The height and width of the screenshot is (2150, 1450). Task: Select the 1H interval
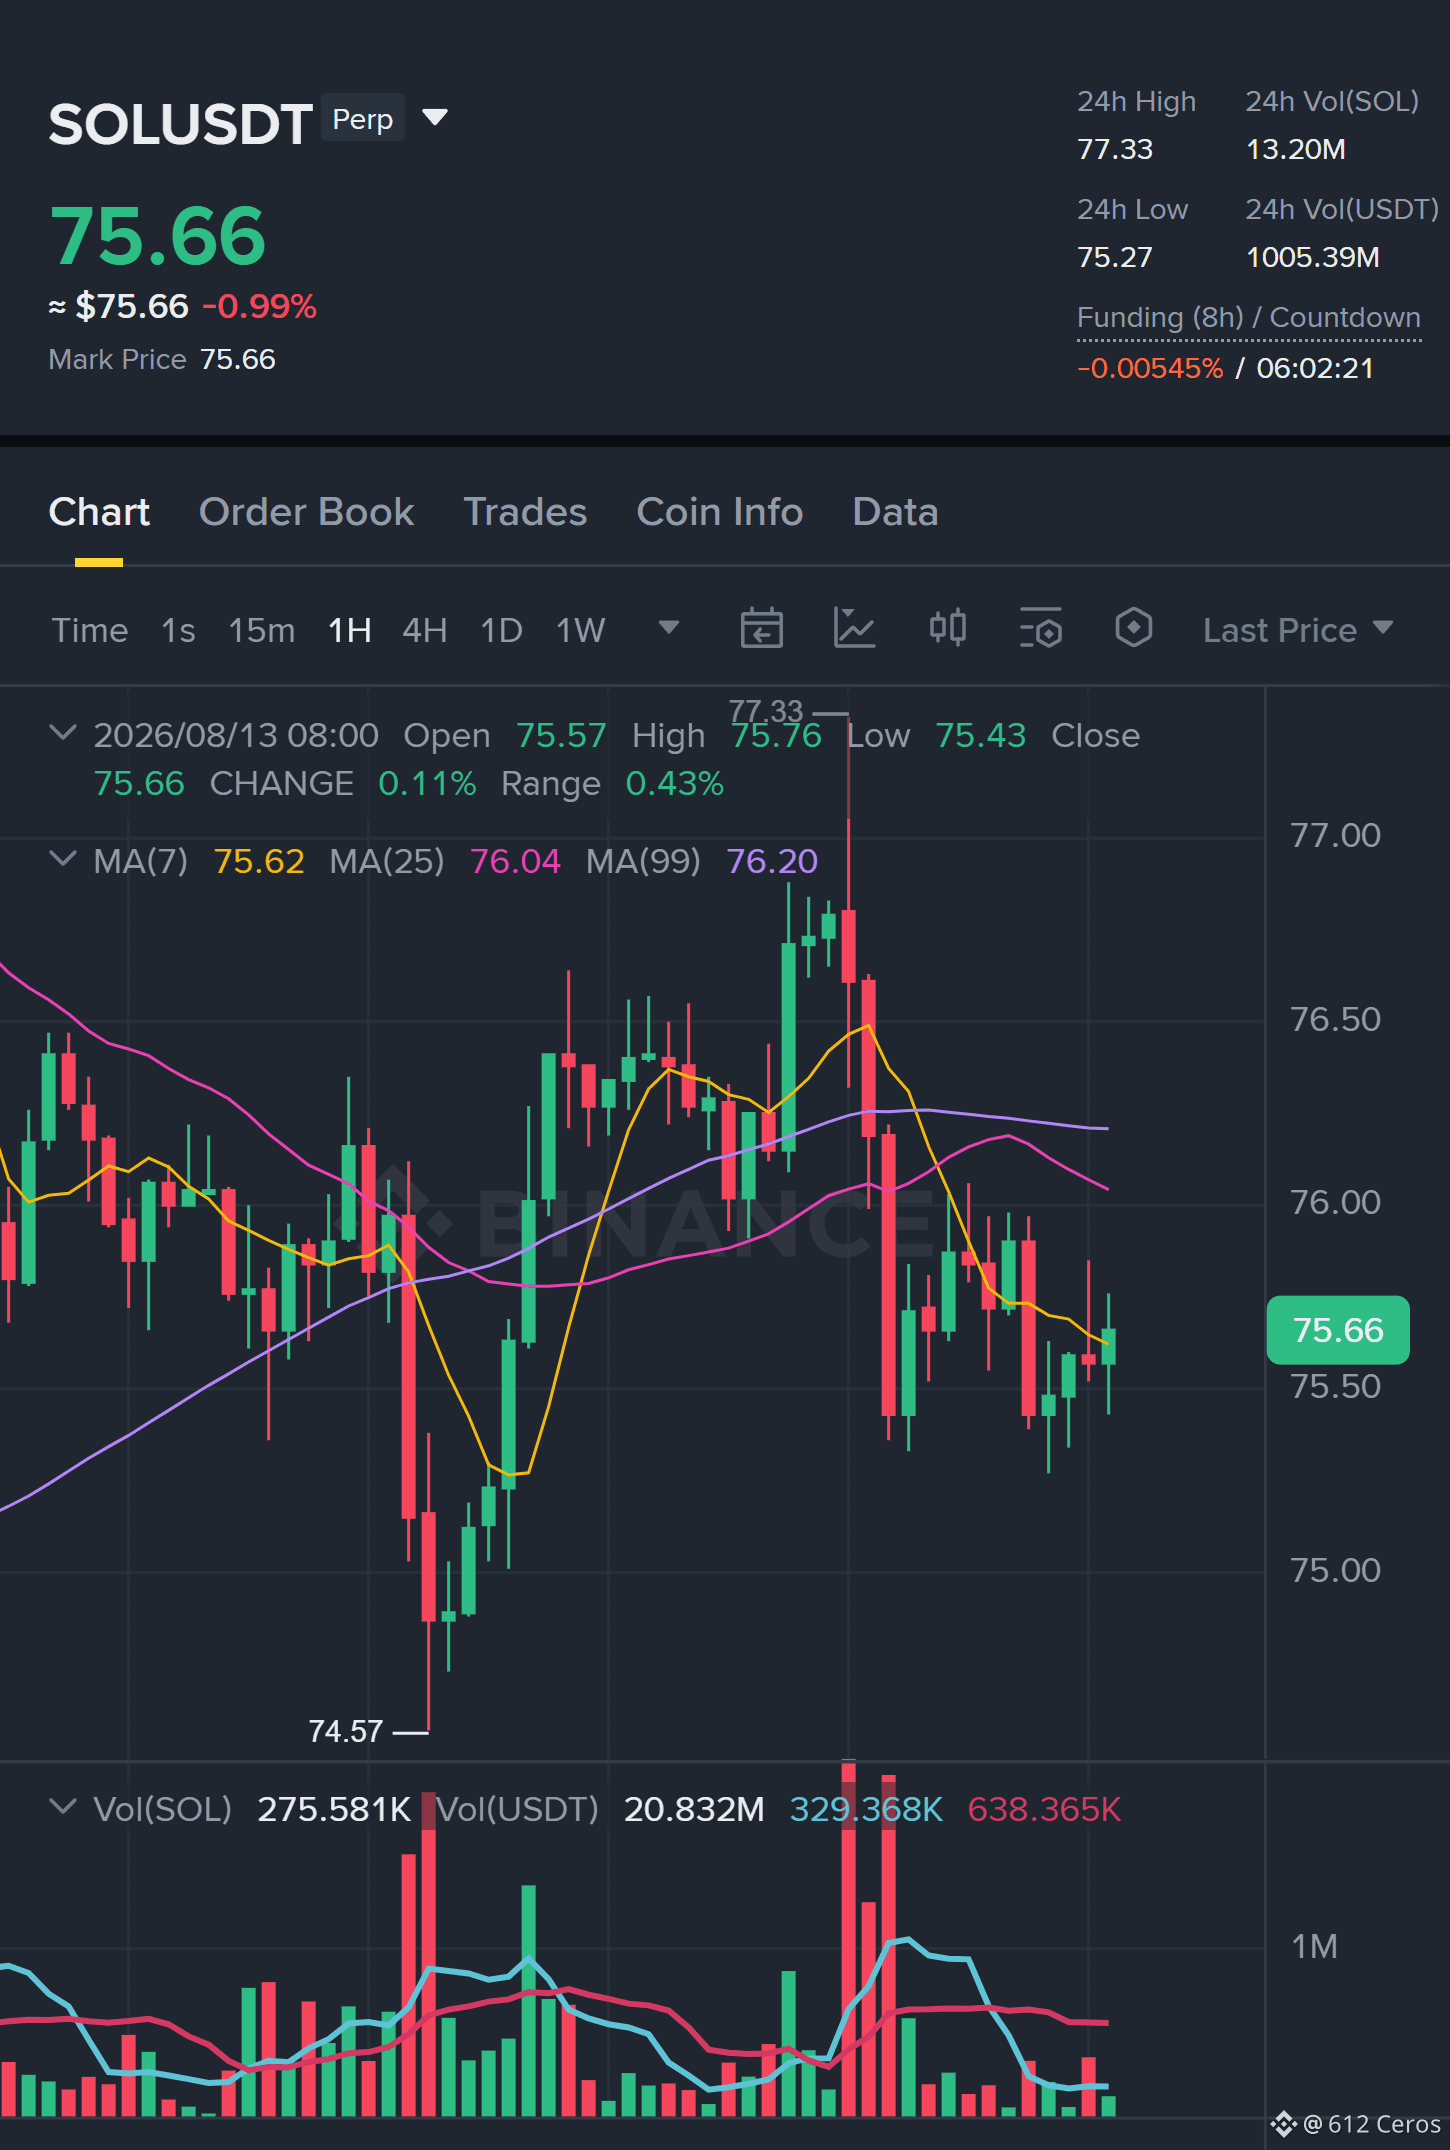tap(350, 630)
